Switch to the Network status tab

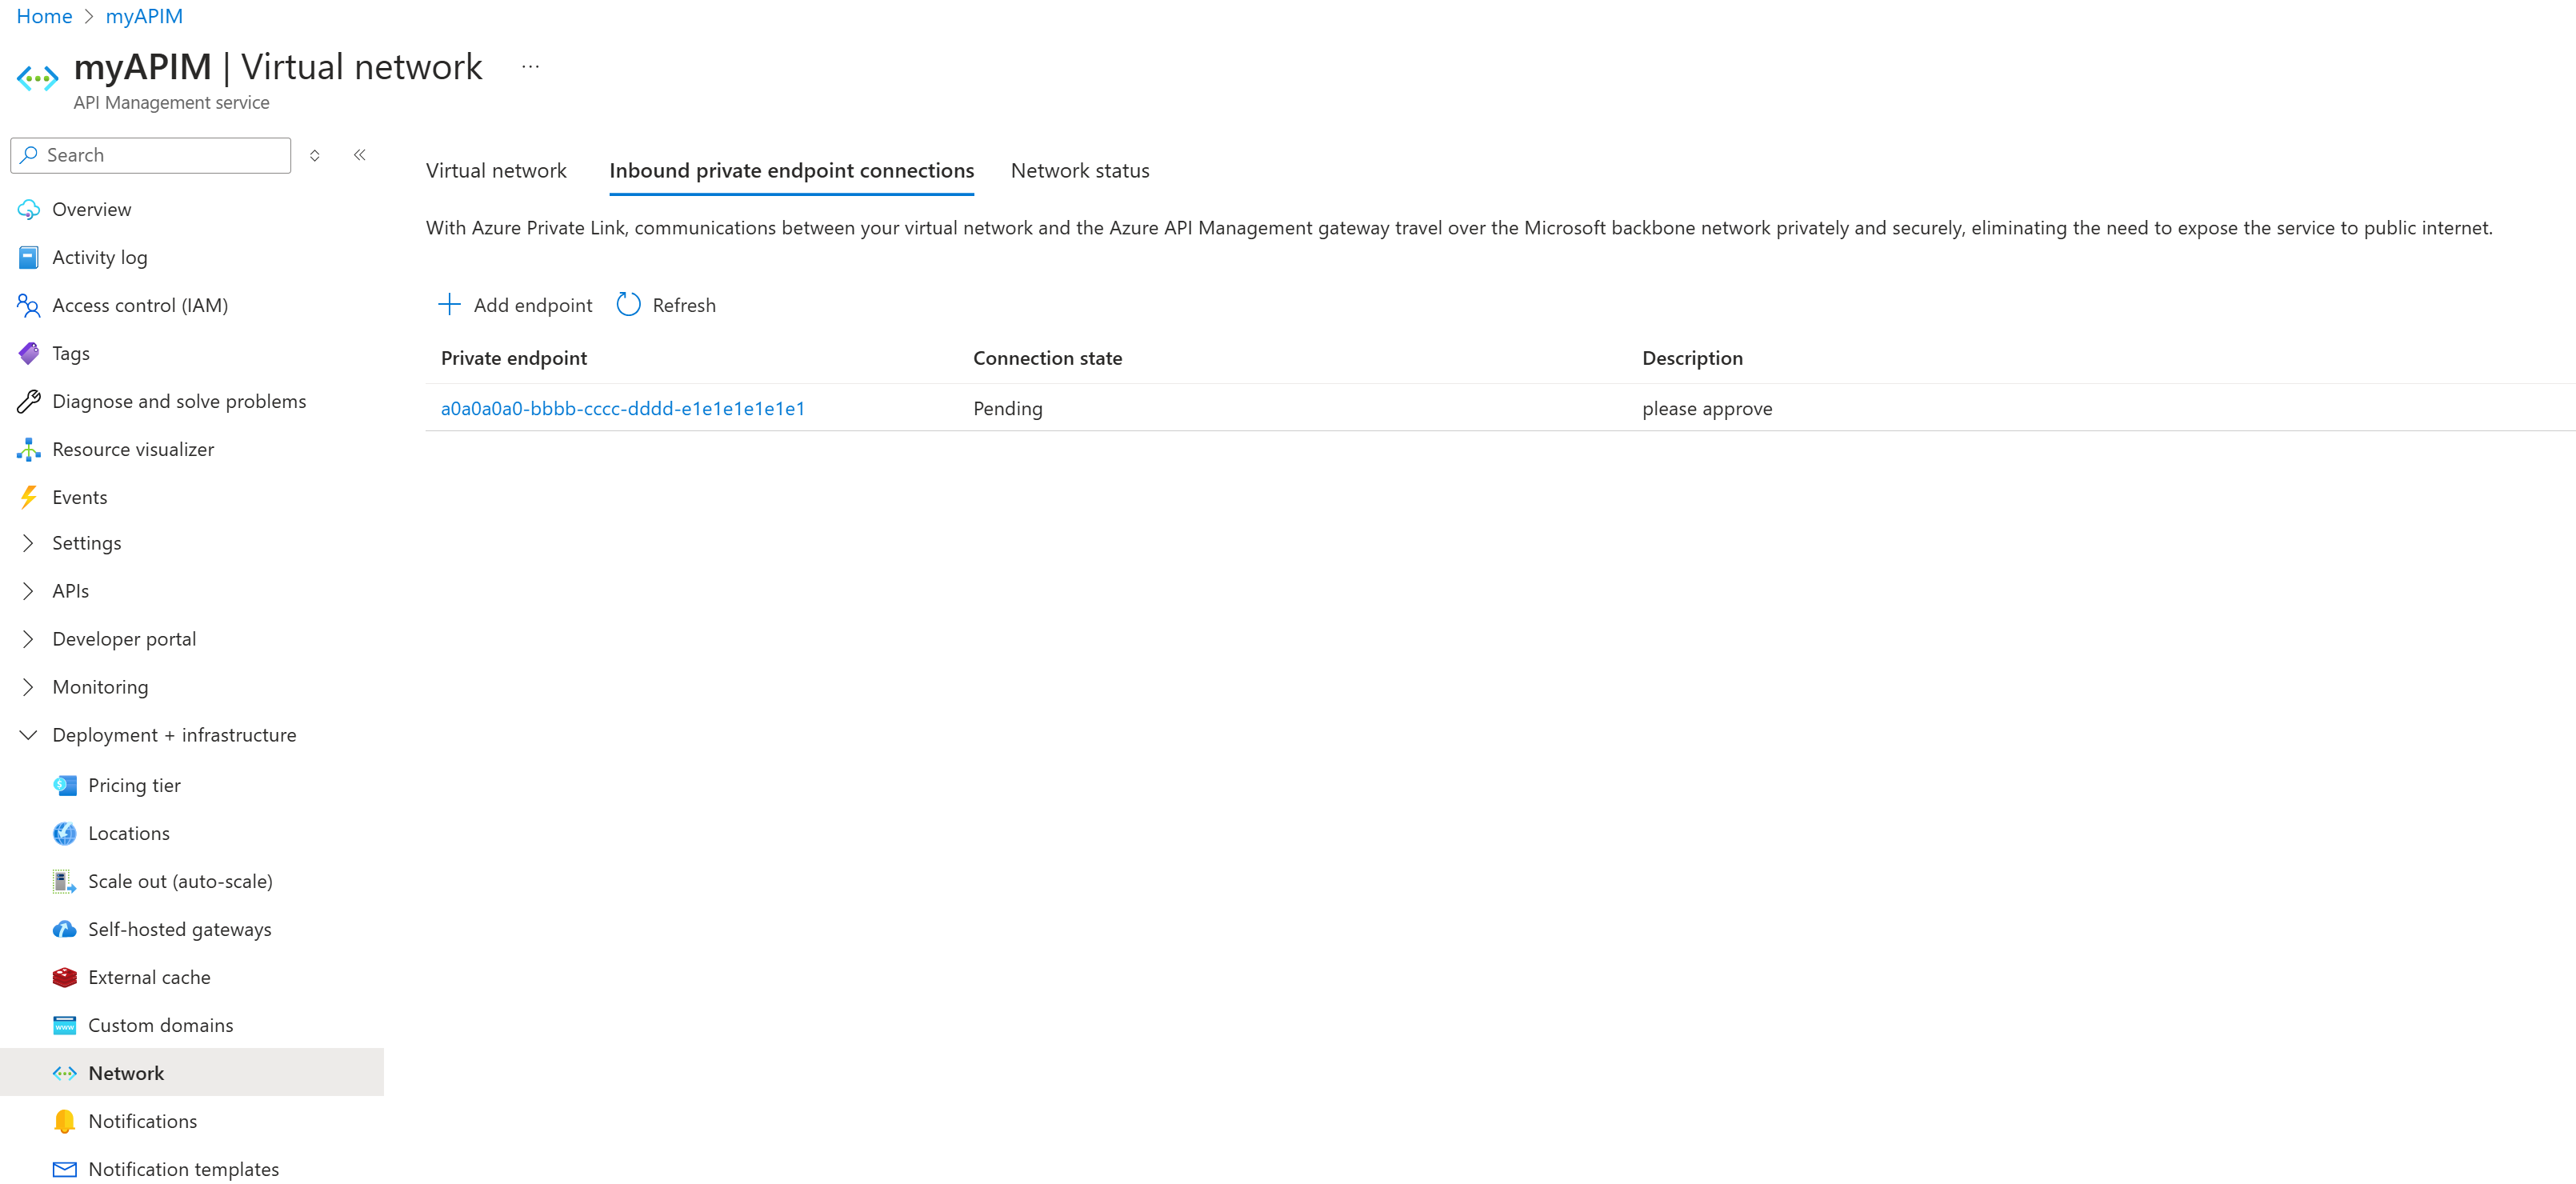click(x=1078, y=169)
